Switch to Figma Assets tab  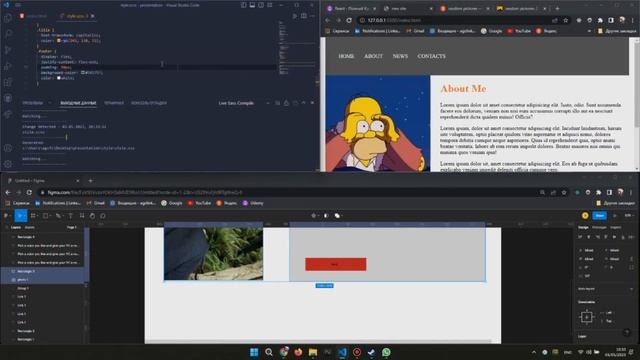point(29,227)
